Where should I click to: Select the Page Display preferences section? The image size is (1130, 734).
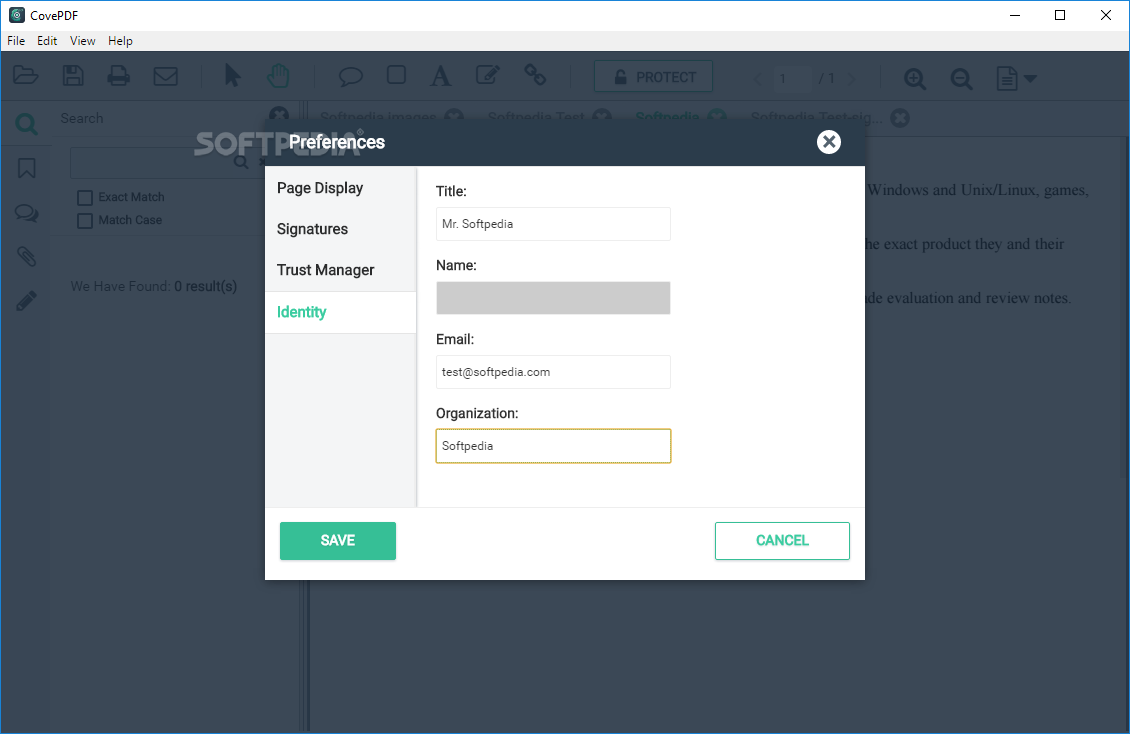coord(340,188)
